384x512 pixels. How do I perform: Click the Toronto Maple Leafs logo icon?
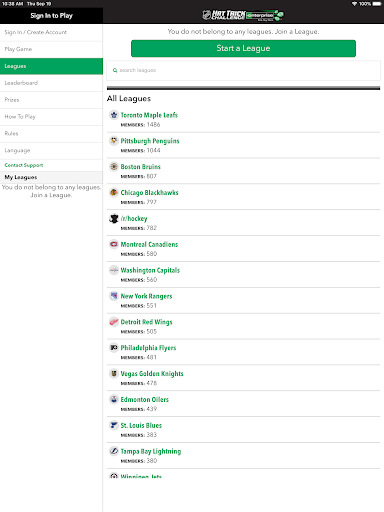point(114,115)
